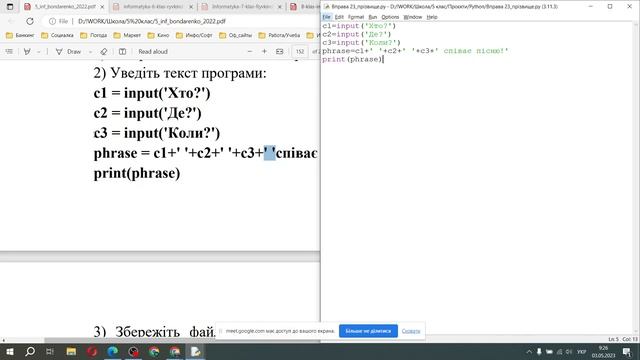This screenshot has height=360, width=640.
Task: Zoom in the PDF with plus icon
Action: [264, 51]
